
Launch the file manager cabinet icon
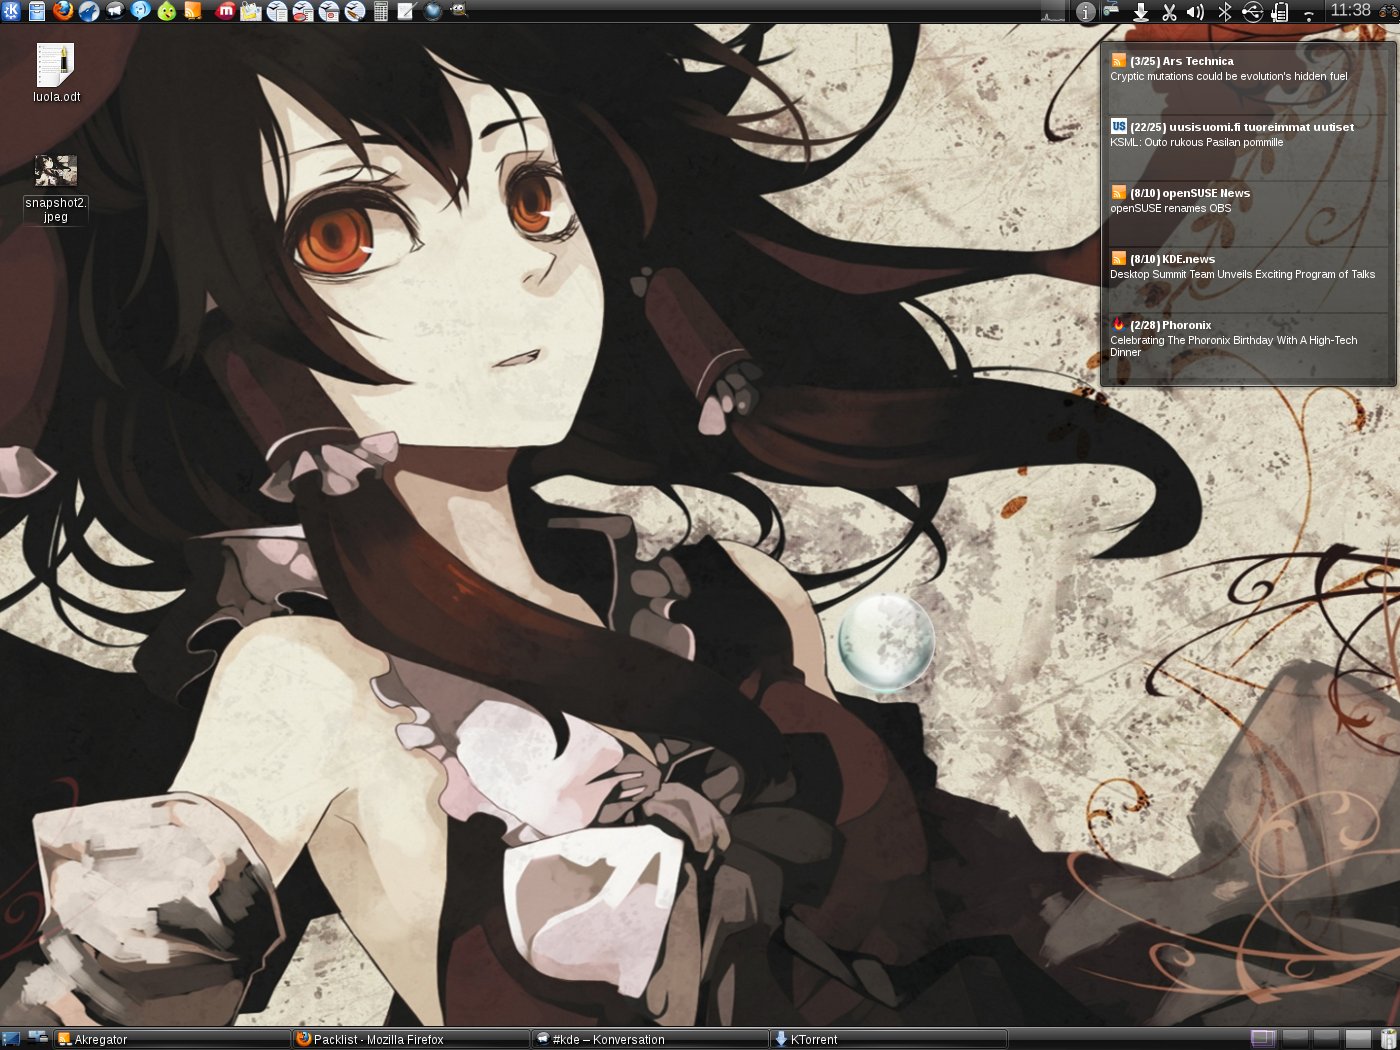click(37, 11)
